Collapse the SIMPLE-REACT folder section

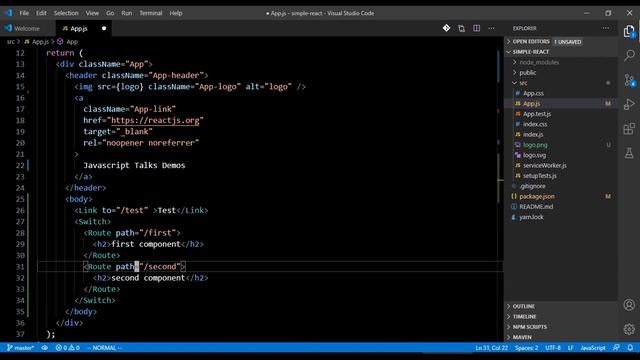(531, 52)
